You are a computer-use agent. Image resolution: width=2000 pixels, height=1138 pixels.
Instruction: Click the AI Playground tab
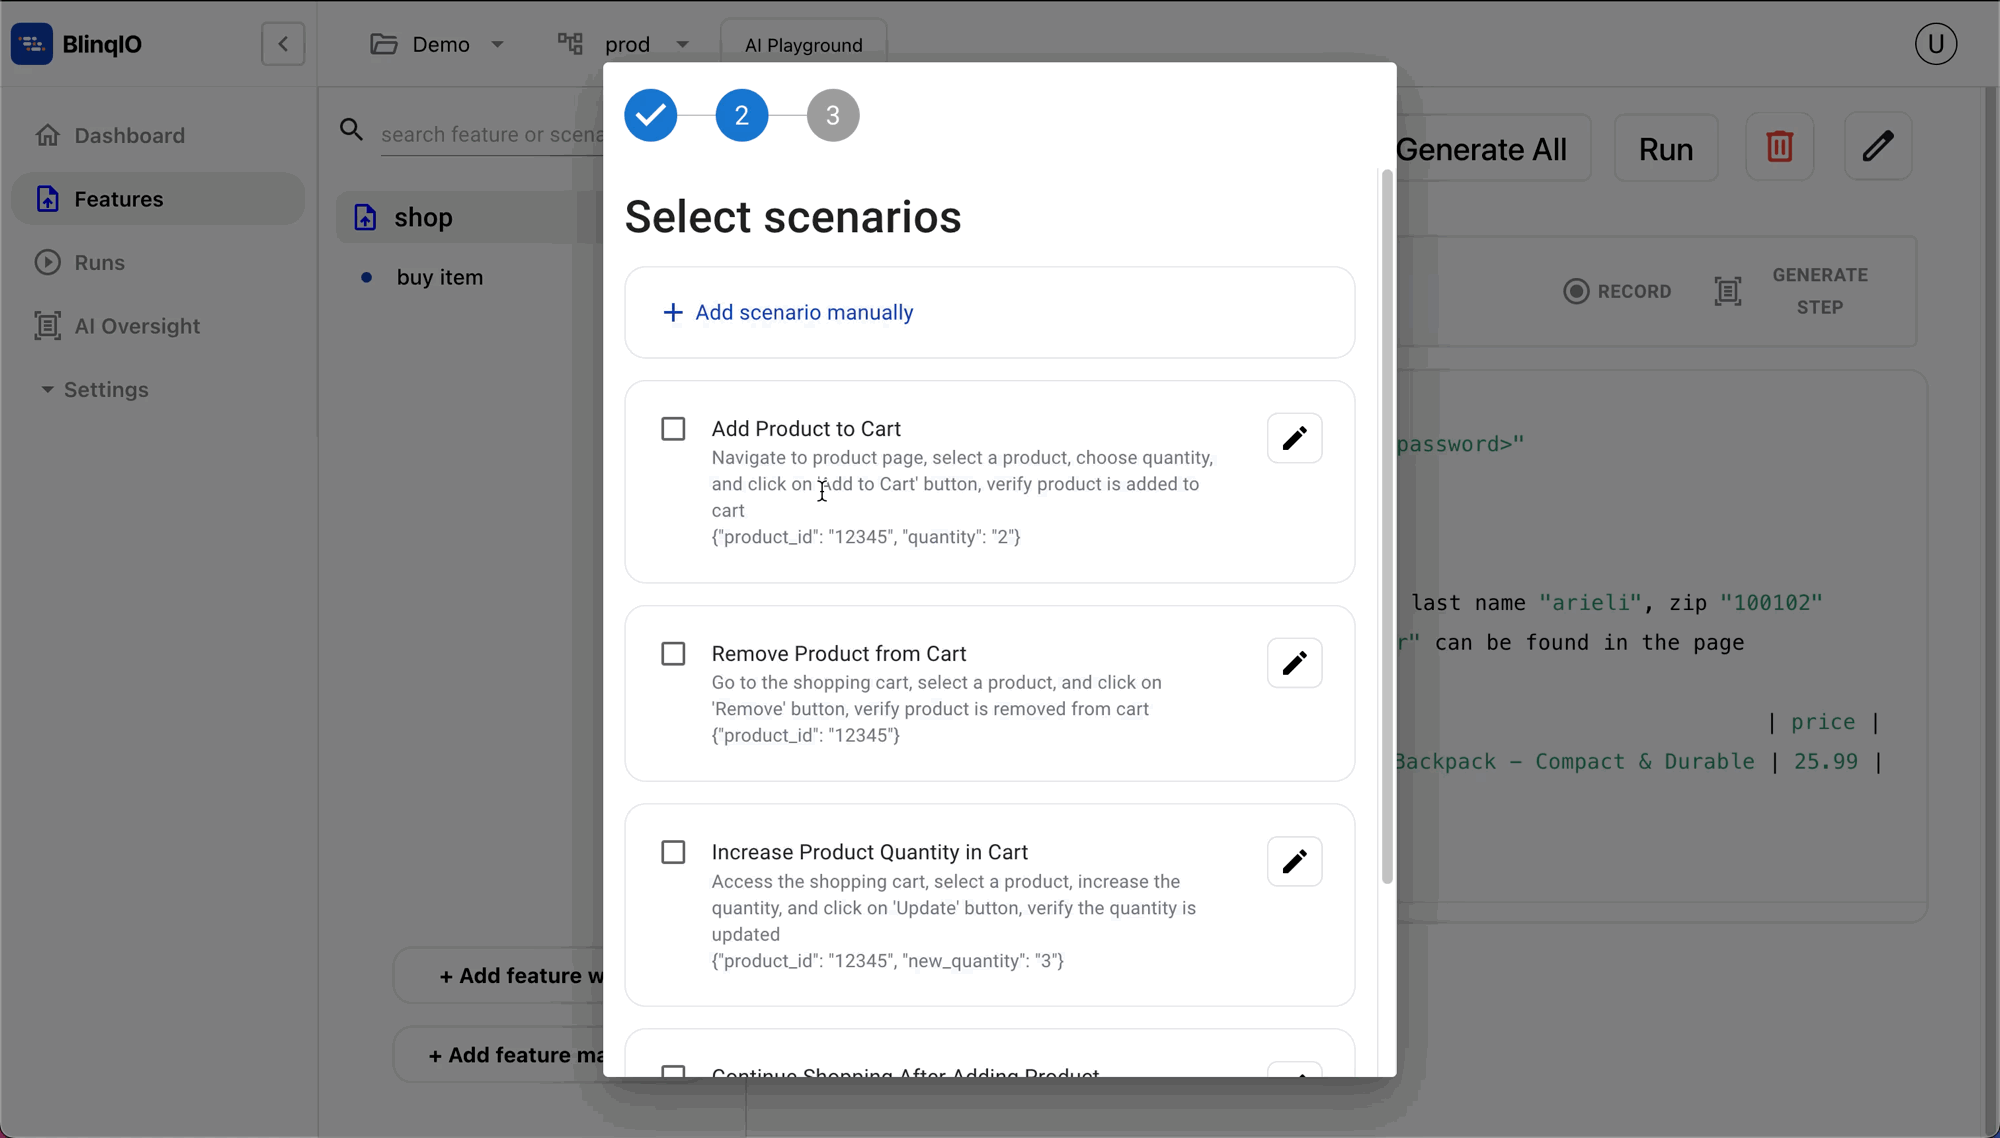click(804, 44)
